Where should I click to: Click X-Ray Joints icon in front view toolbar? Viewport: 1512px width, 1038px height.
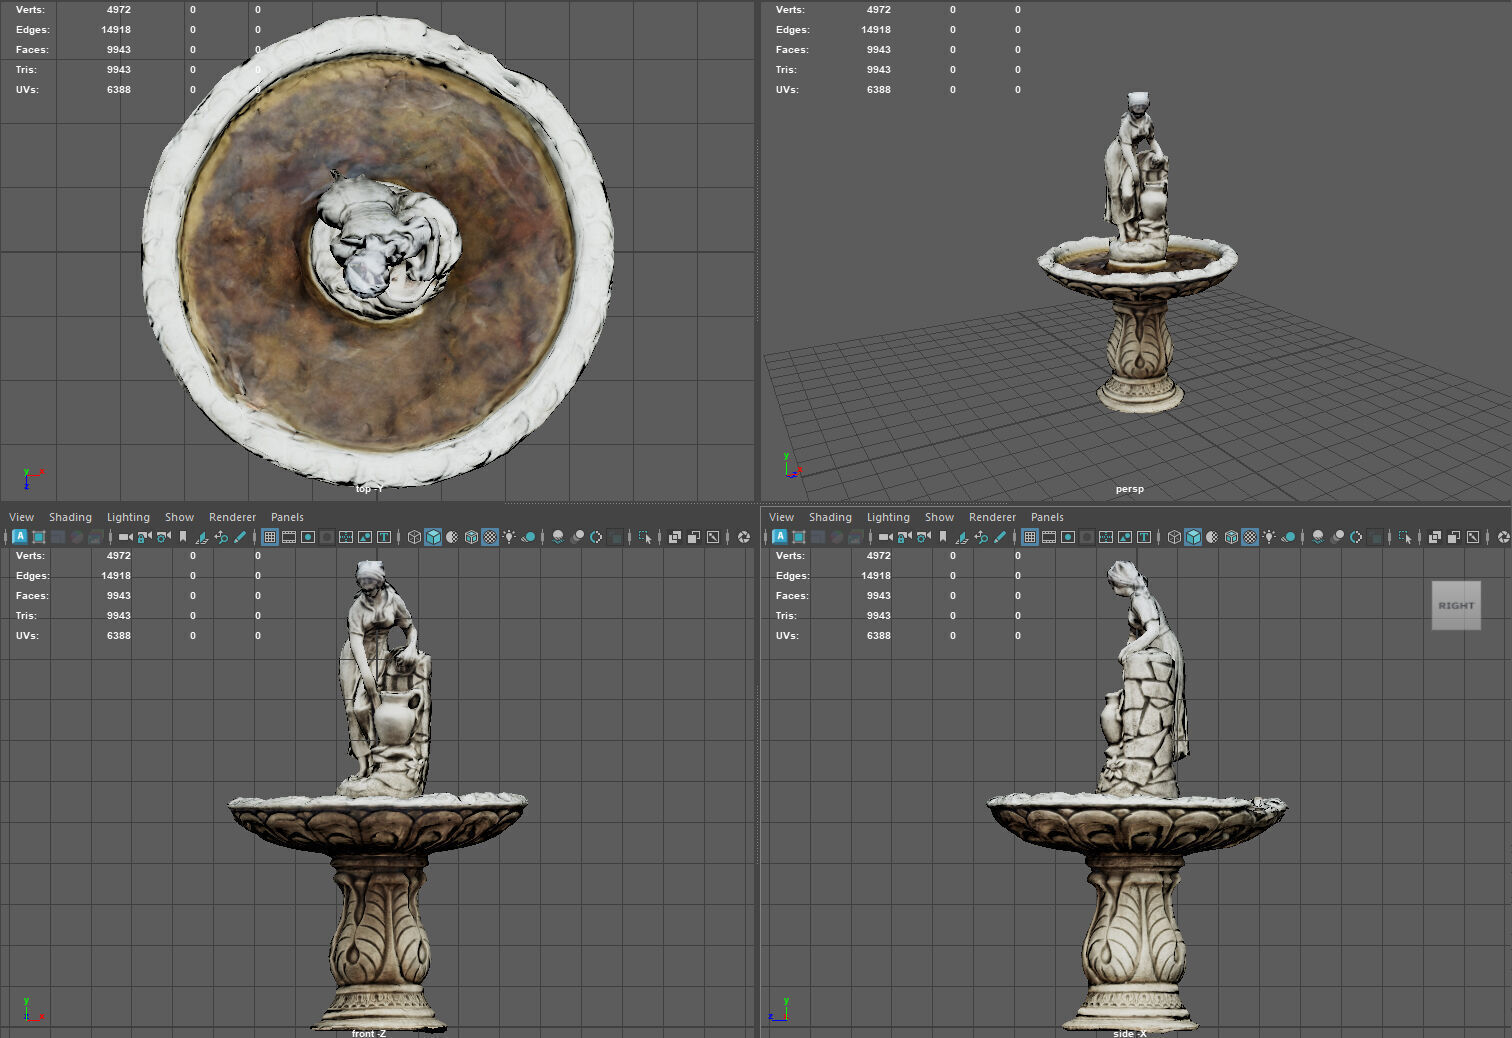(x=713, y=537)
